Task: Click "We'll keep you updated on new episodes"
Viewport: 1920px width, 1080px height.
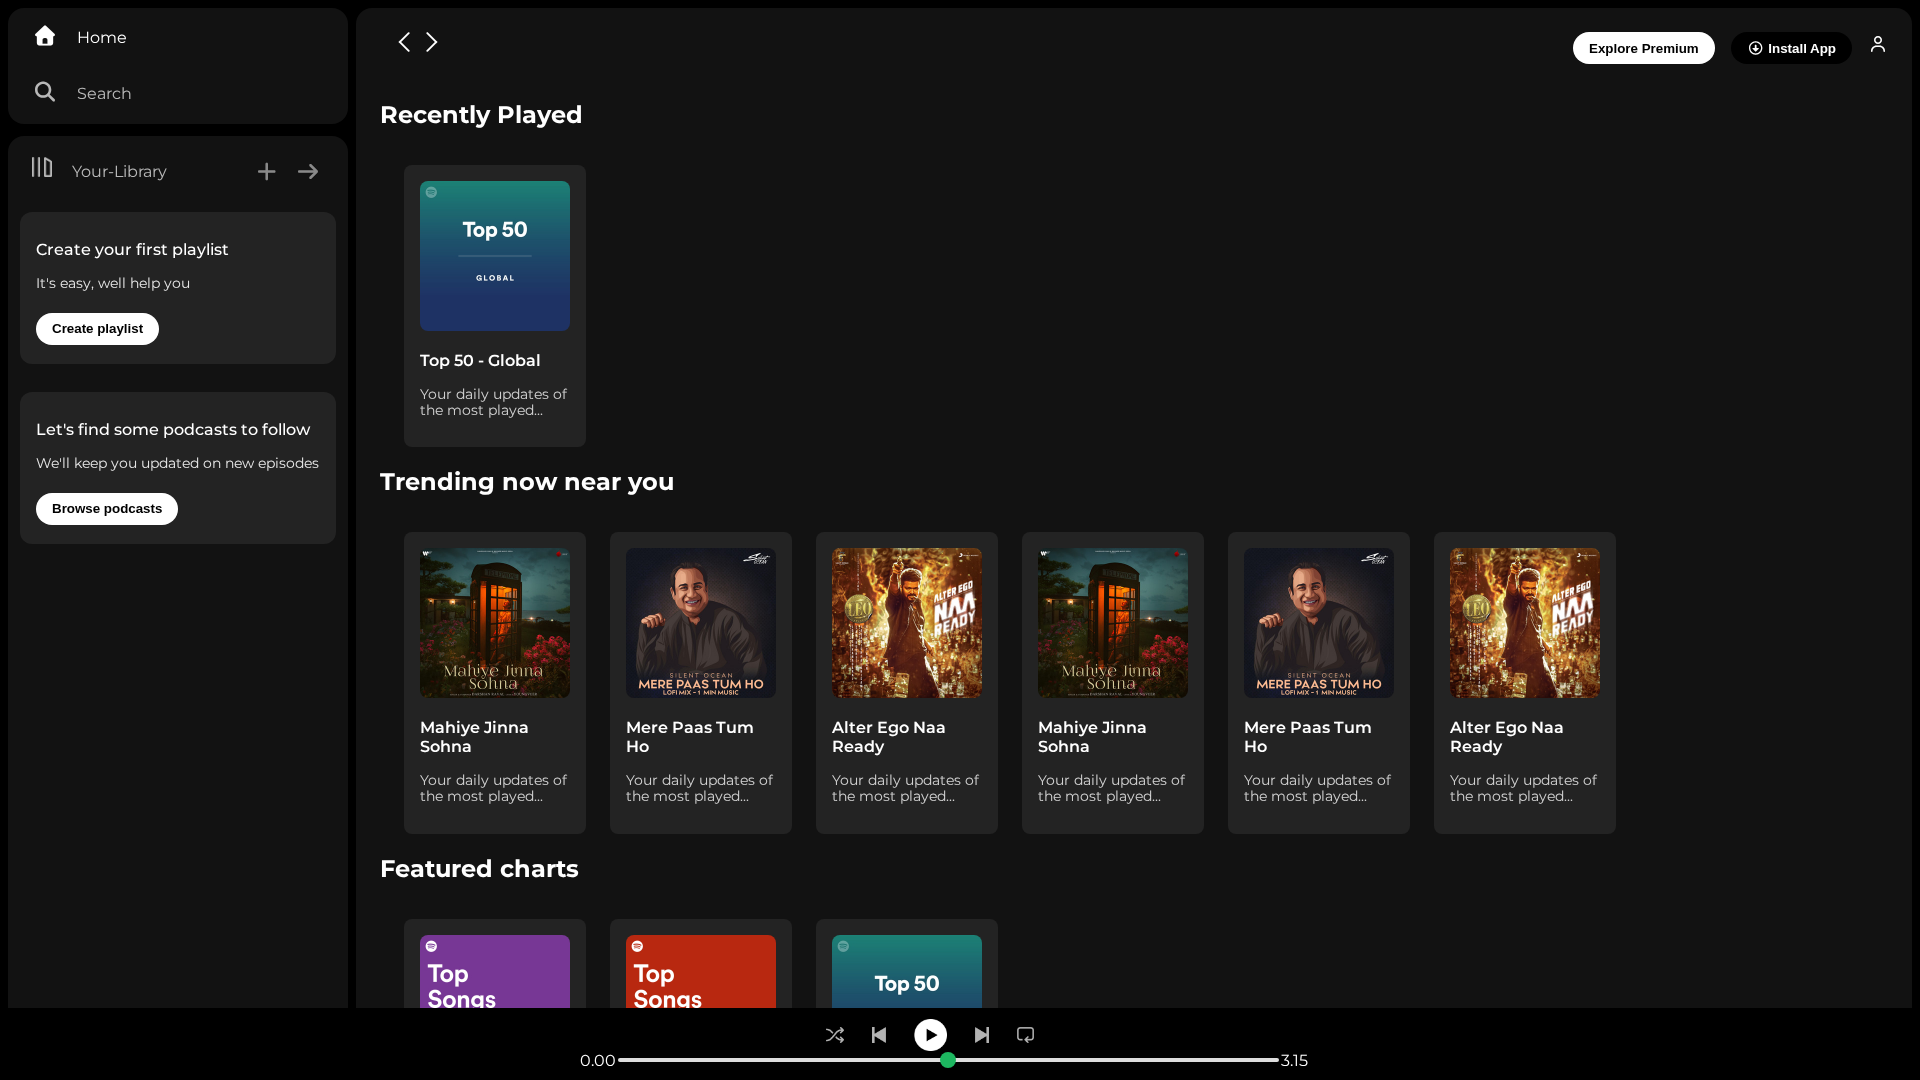Action: (x=177, y=464)
